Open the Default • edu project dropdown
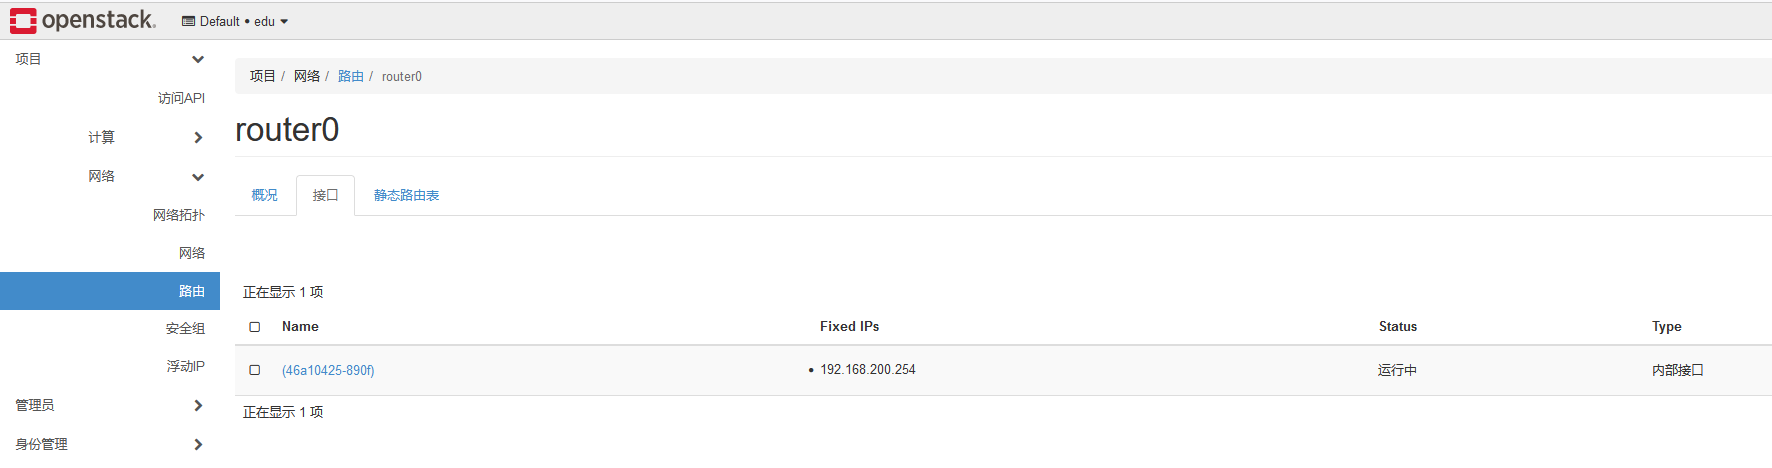 tap(236, 21)
